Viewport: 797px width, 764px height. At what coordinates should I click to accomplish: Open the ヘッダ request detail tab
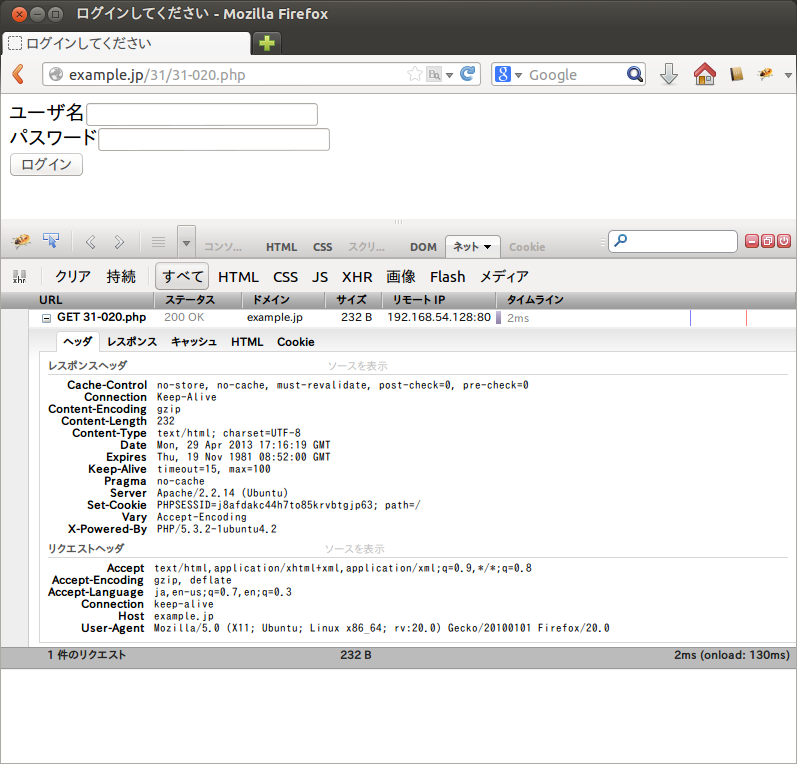[78, 342]
